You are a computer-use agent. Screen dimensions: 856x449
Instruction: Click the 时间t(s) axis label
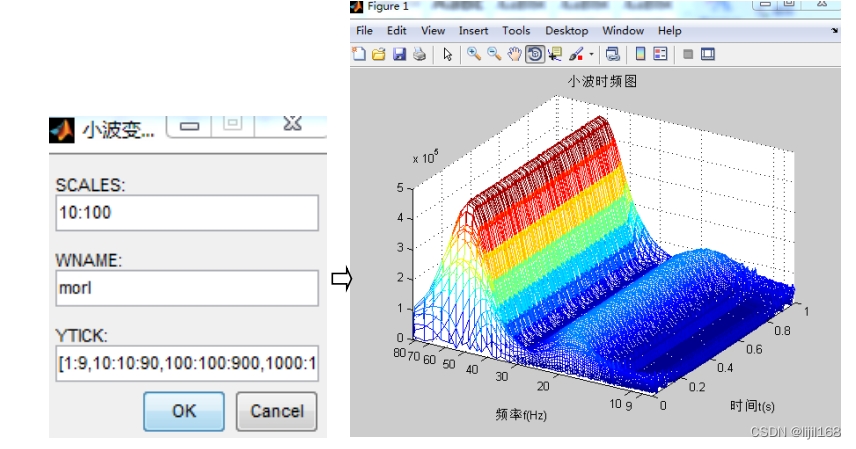click(752, 406)
